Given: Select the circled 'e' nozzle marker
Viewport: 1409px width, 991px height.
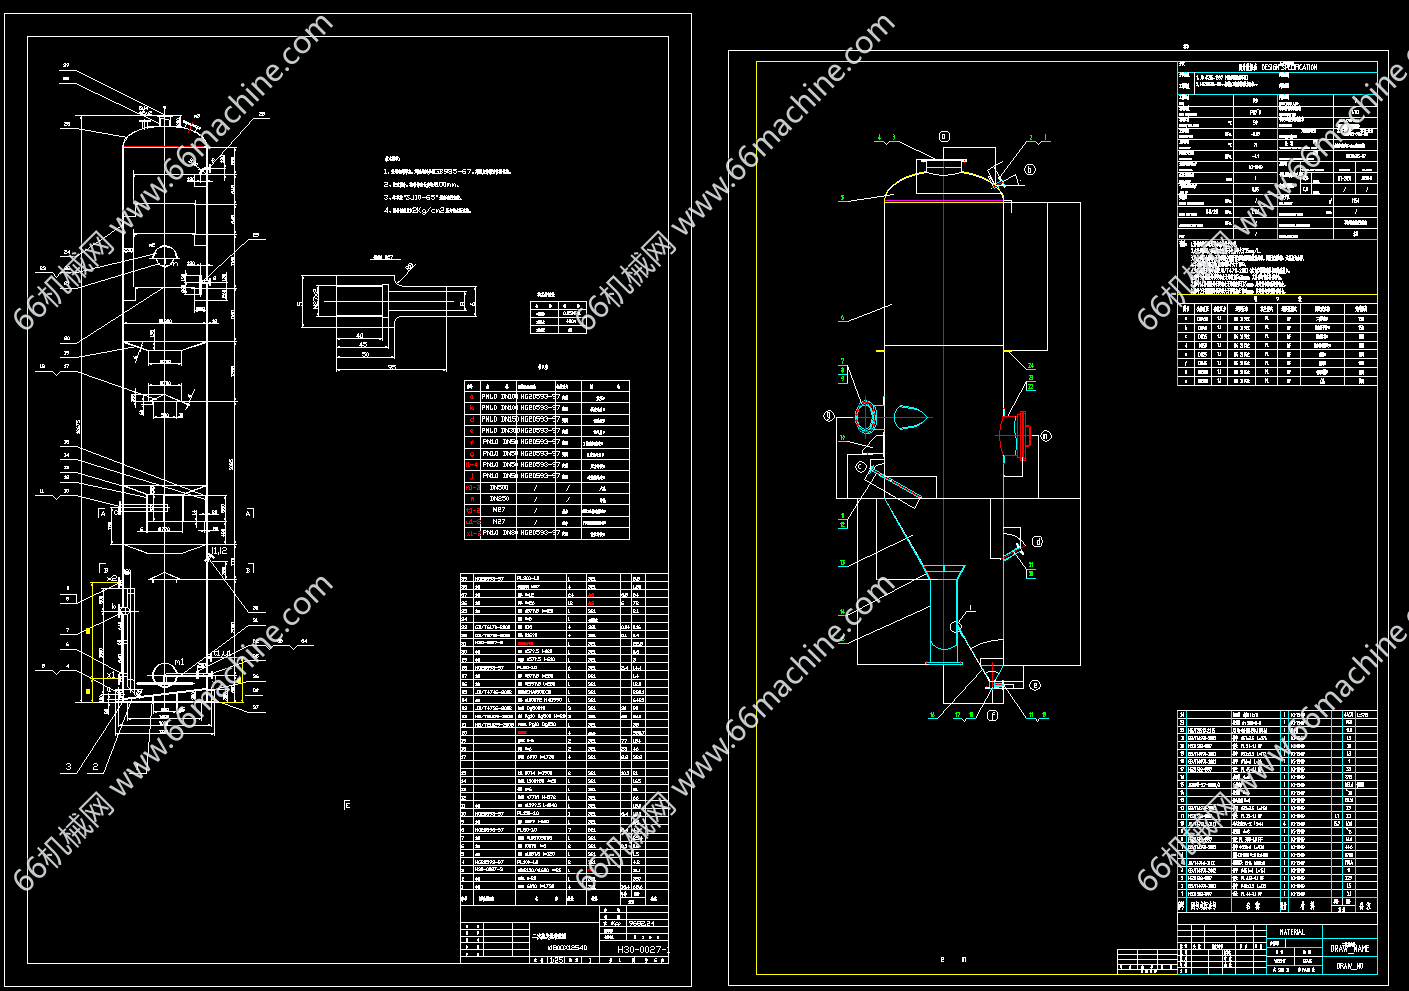Looking at the screenshot, I should pyautogui.click(x=1034, y=686).
